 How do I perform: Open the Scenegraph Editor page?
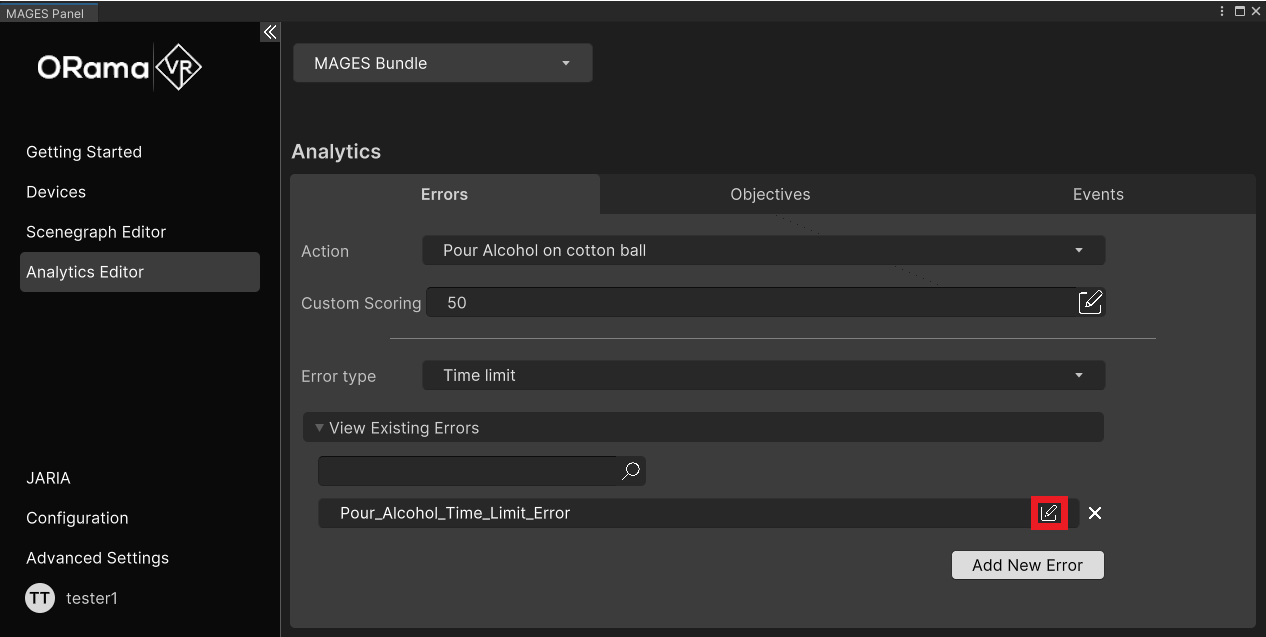(x=96, y=232)
